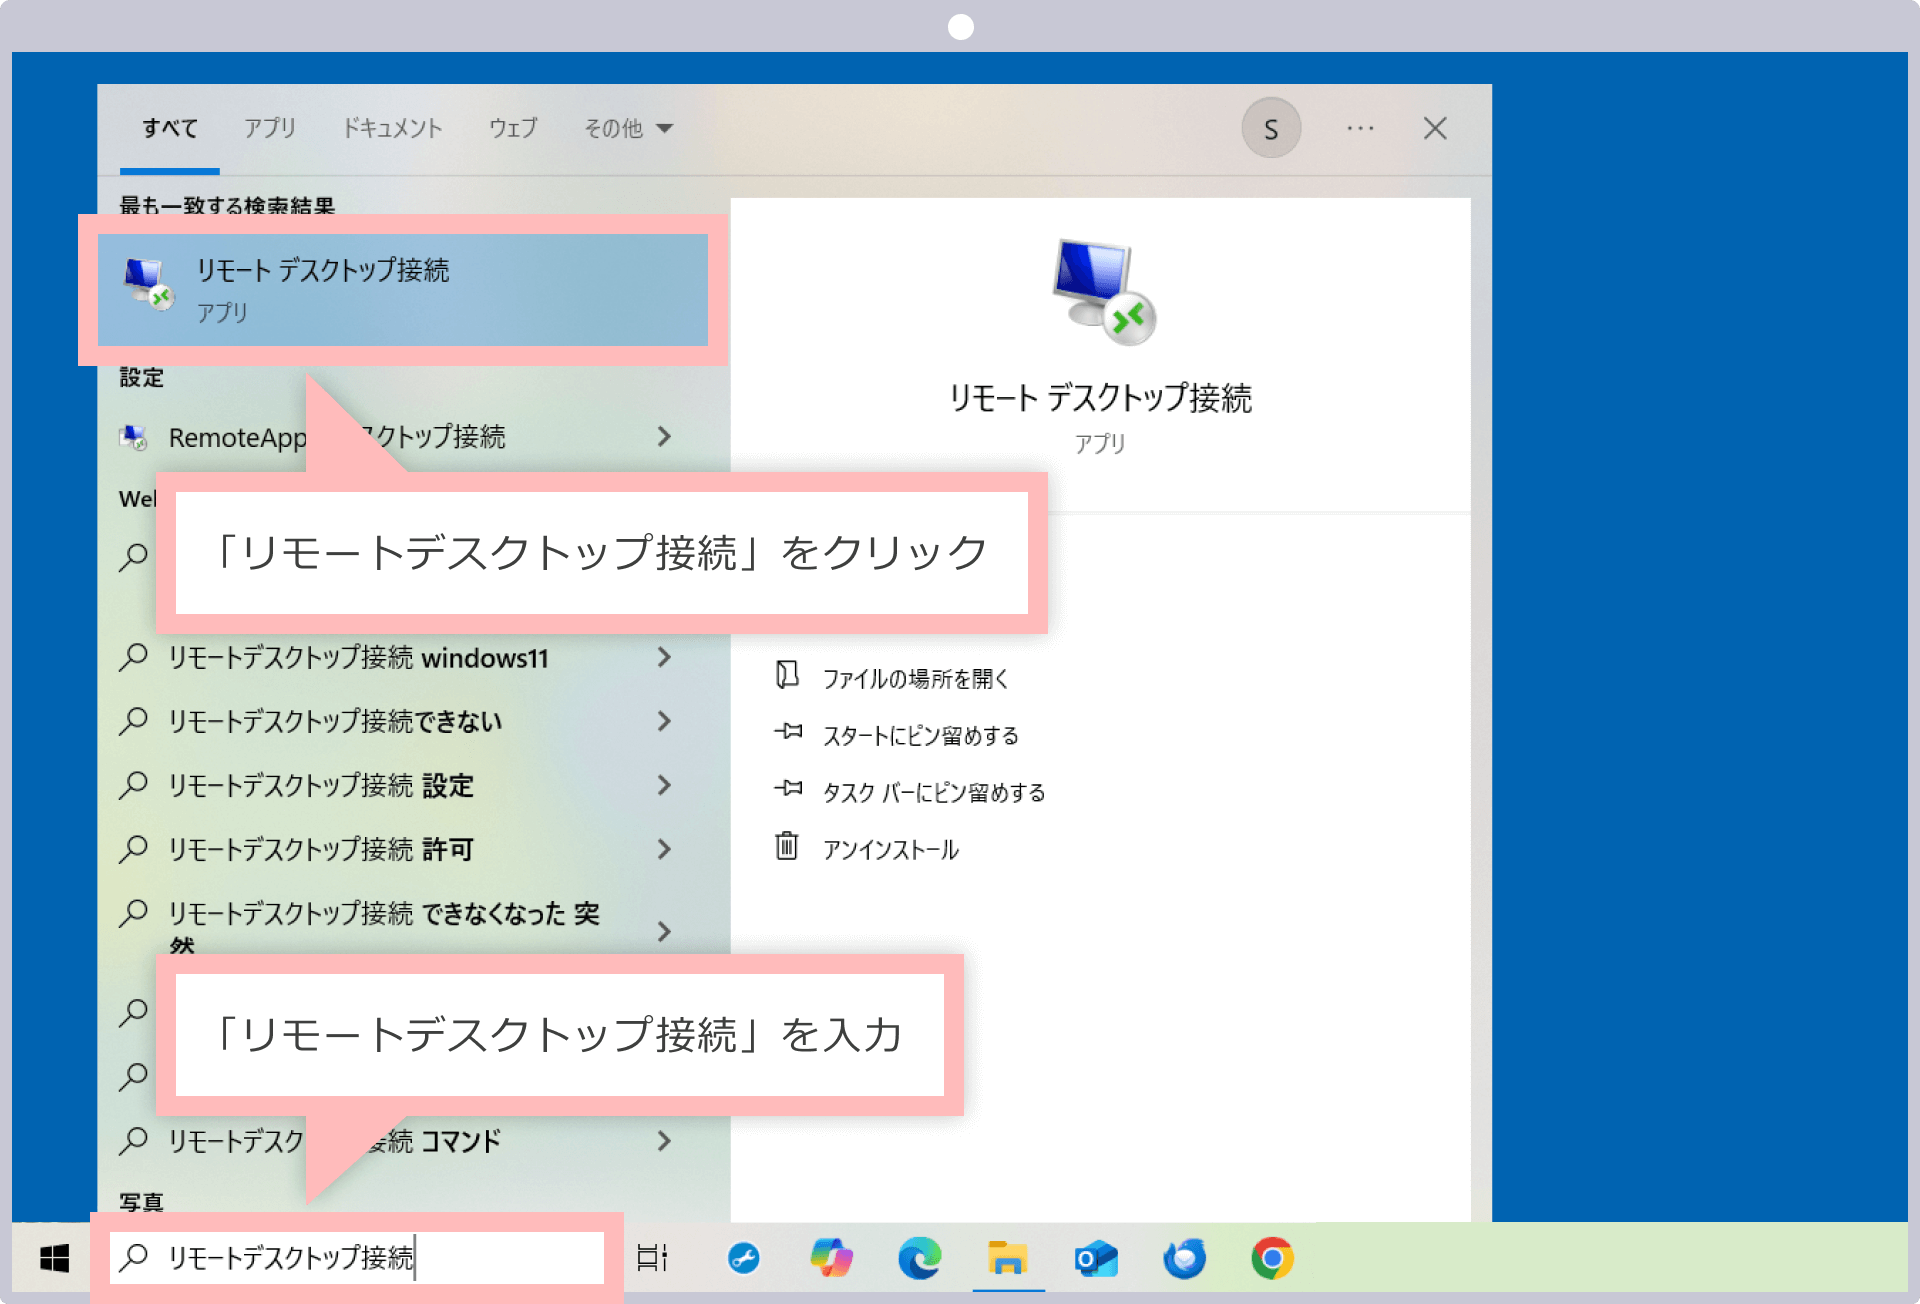Click the S user account avatar
The width and height of the screenshot is (1920, 1304).
(x=1270, y=128)
